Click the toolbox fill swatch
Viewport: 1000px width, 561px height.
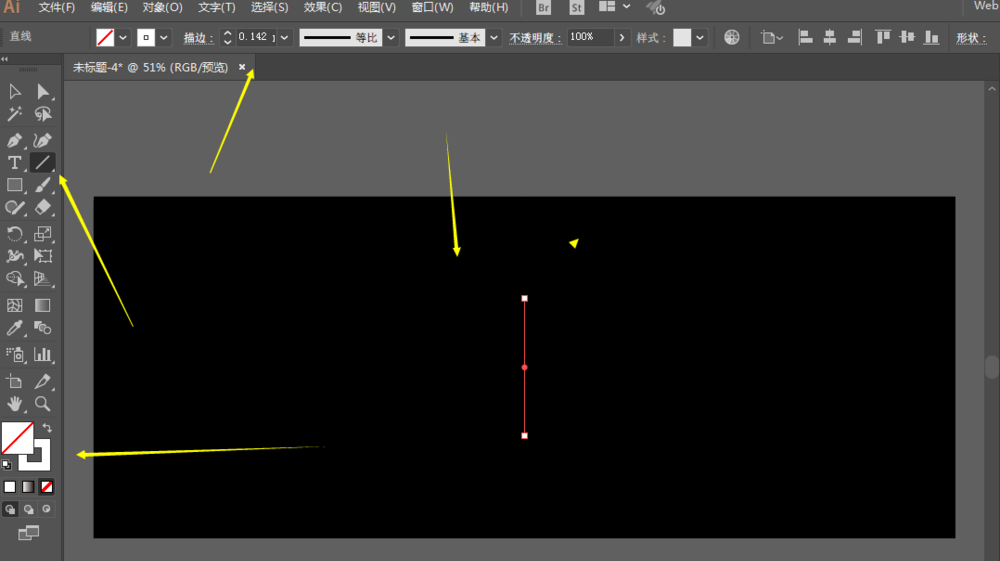click(17, 438)
